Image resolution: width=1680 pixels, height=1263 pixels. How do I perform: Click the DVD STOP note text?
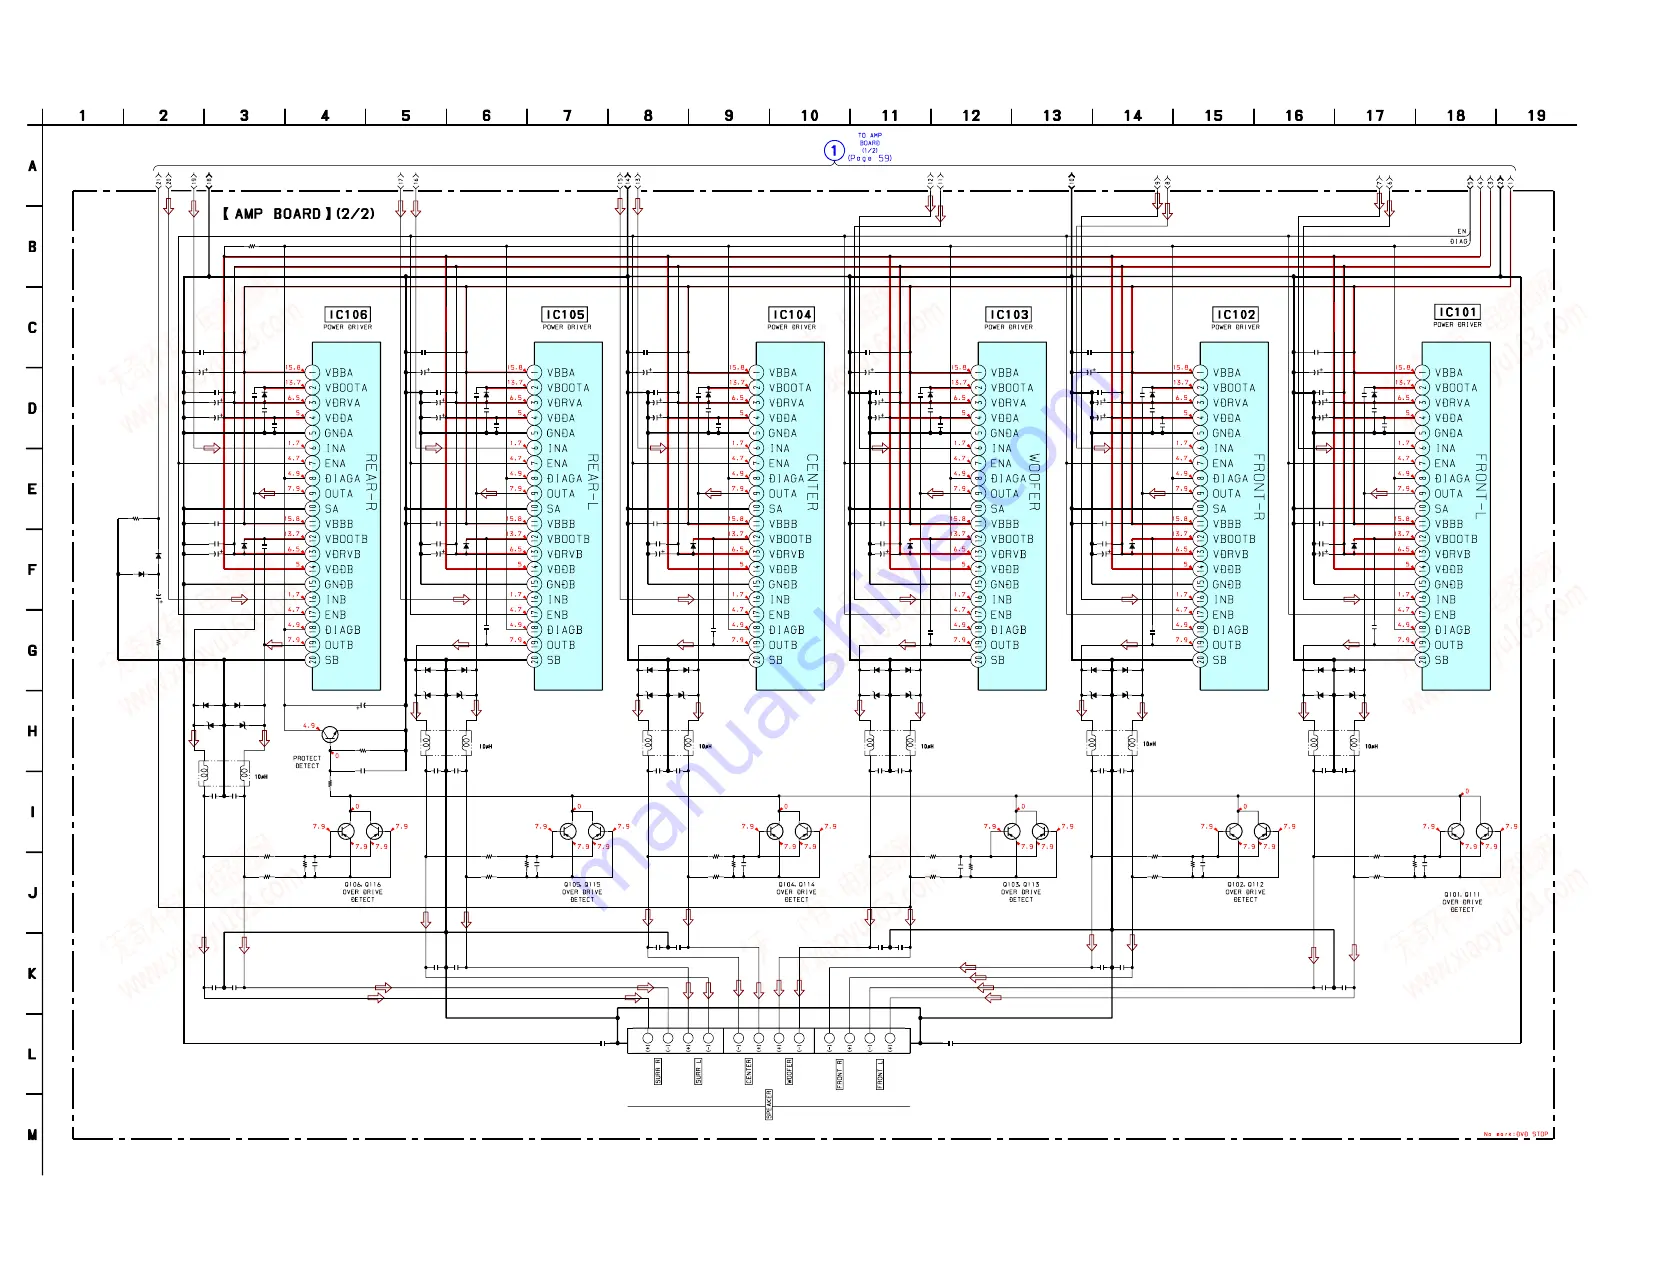tap(1515, 1134)
